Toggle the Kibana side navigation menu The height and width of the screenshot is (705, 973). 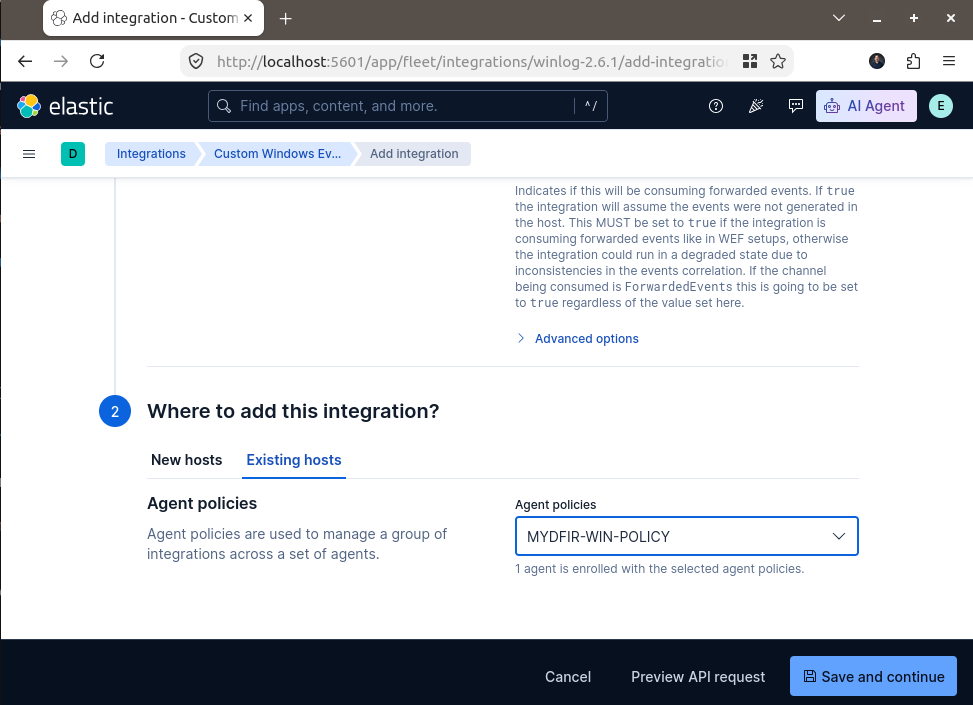29,154
